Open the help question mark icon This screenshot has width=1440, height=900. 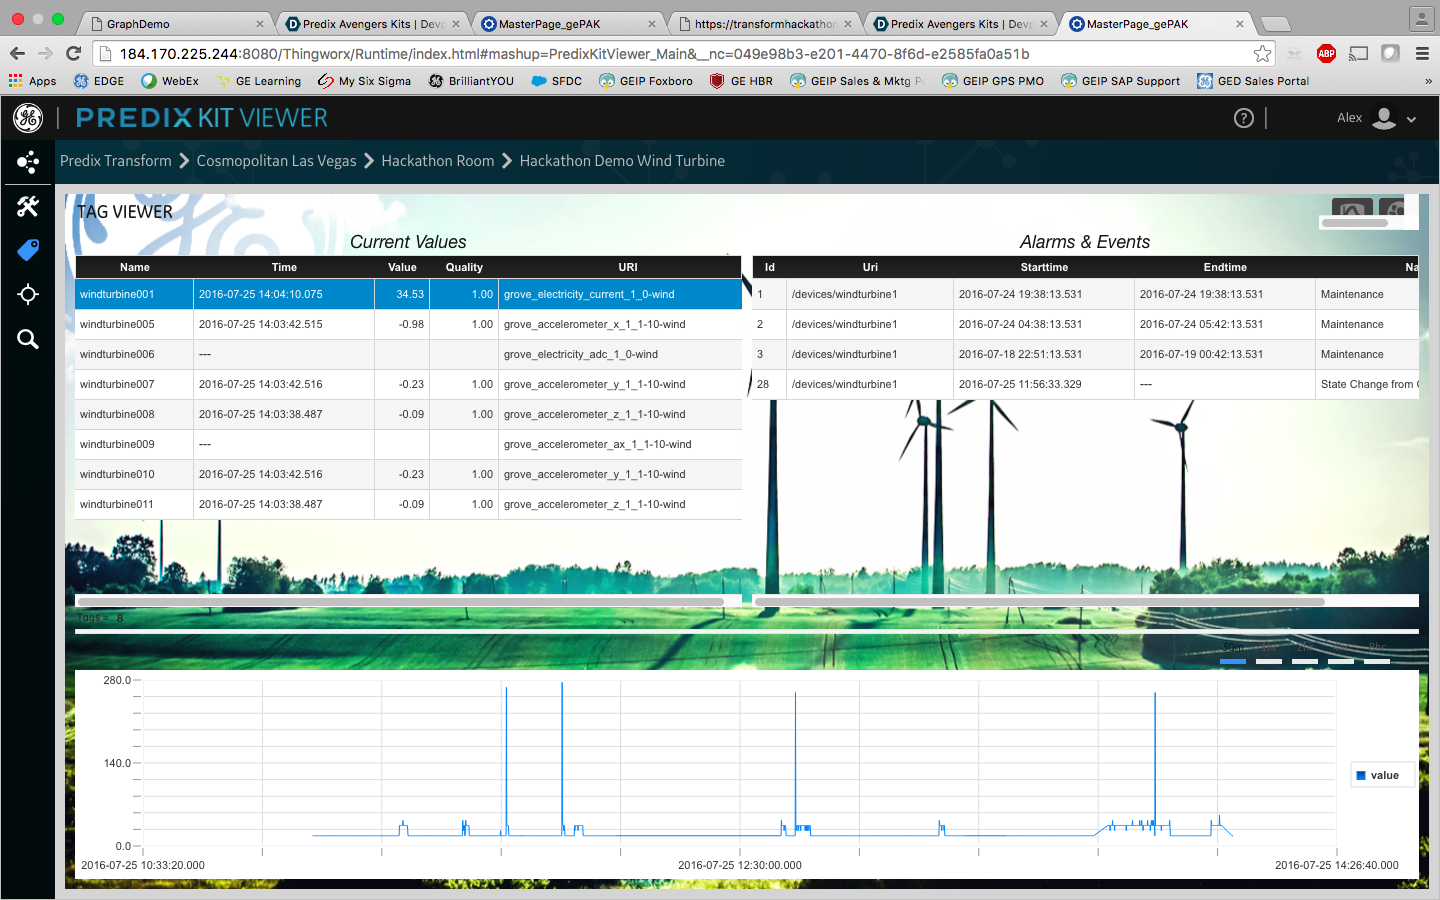point(1244,118)
